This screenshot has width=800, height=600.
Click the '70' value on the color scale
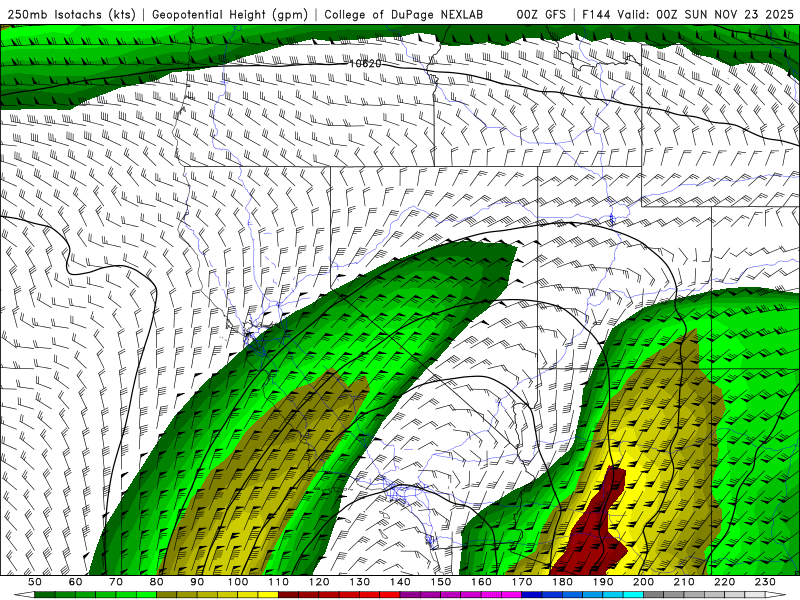point(116,582)
